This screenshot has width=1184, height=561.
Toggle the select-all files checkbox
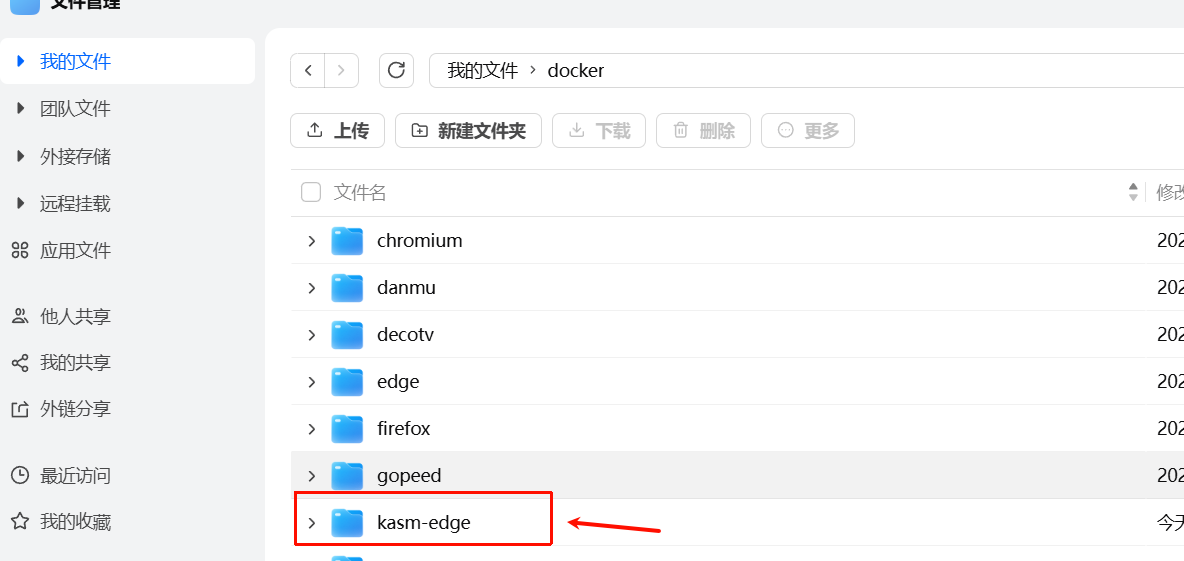311,192
